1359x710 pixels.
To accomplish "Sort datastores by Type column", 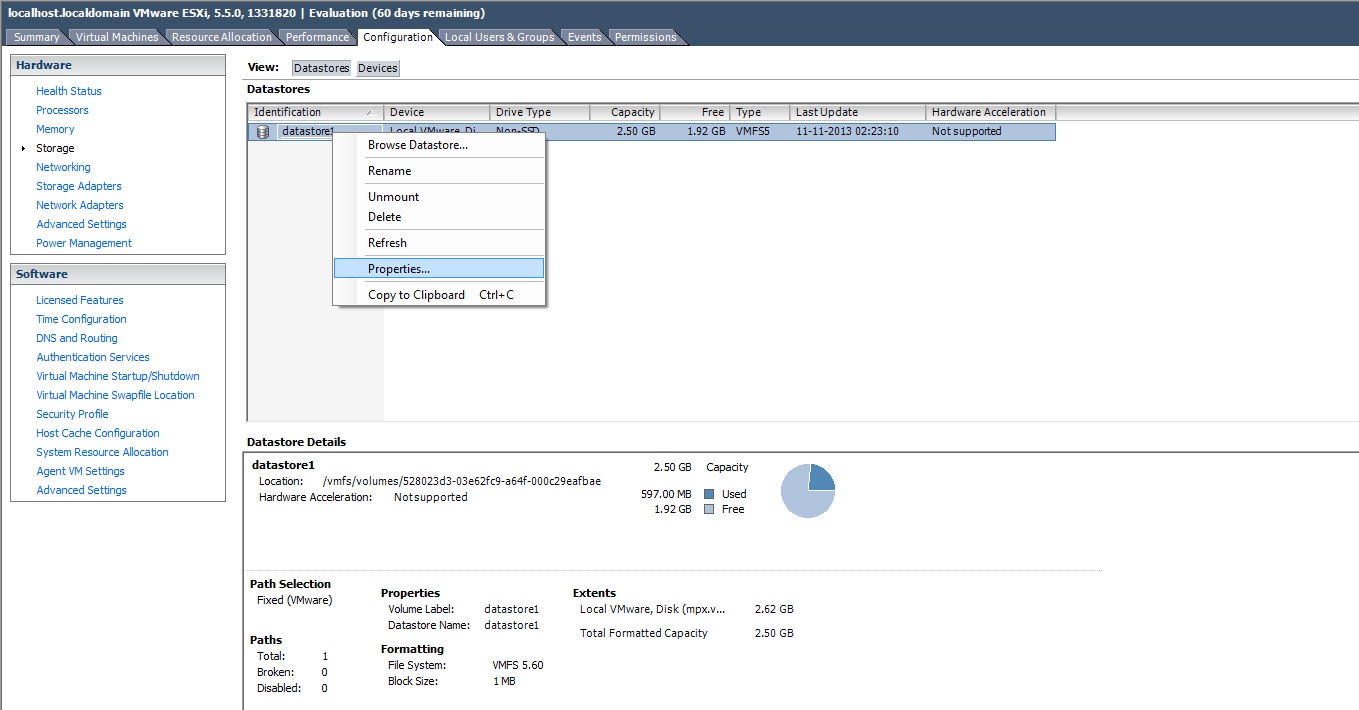I will tap(760, 113).
